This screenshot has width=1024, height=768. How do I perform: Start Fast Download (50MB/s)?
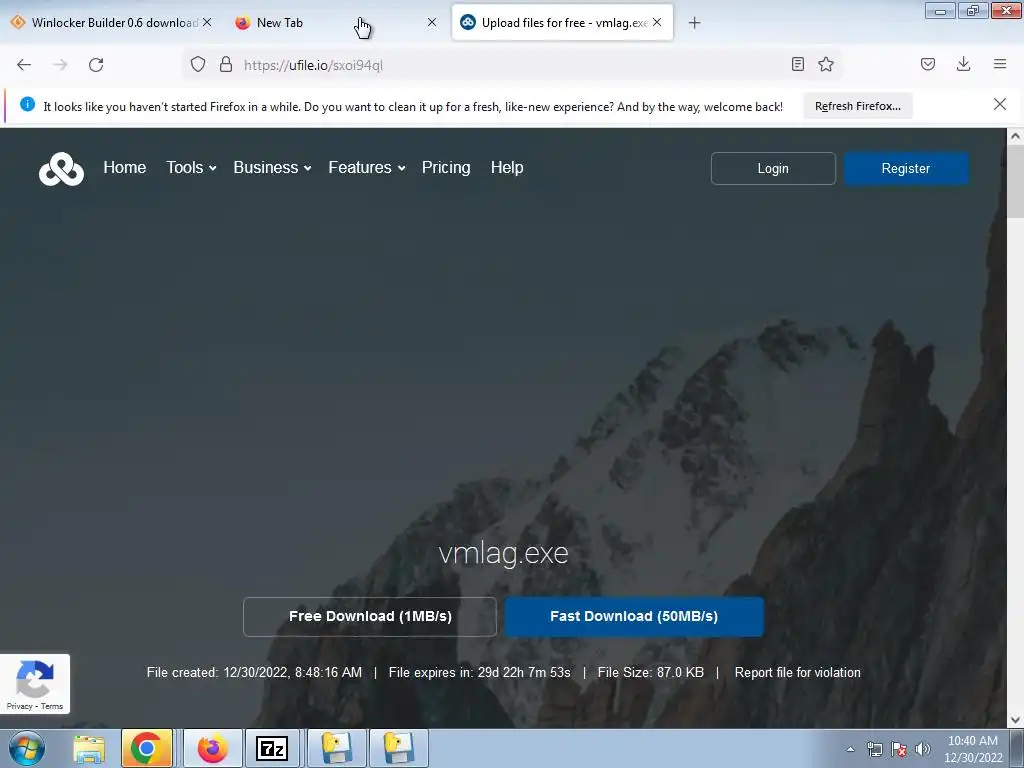633,616
